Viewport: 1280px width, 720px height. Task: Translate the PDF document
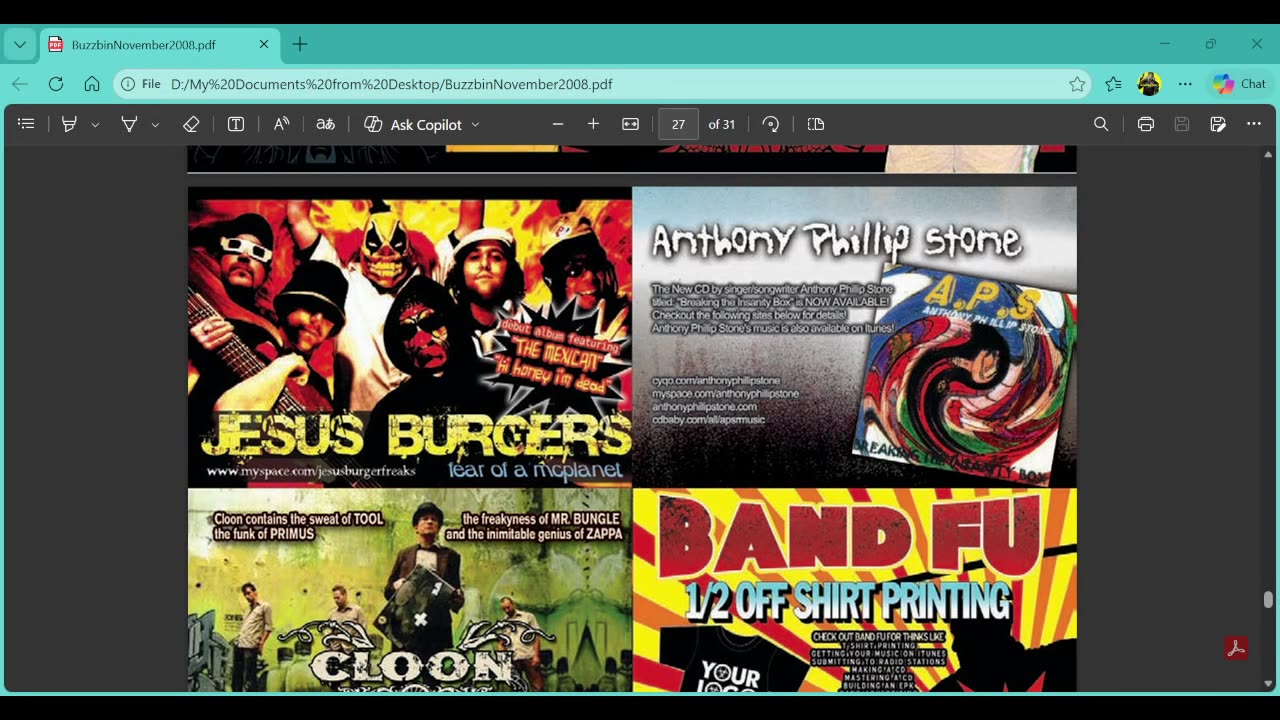pos(325,124)
